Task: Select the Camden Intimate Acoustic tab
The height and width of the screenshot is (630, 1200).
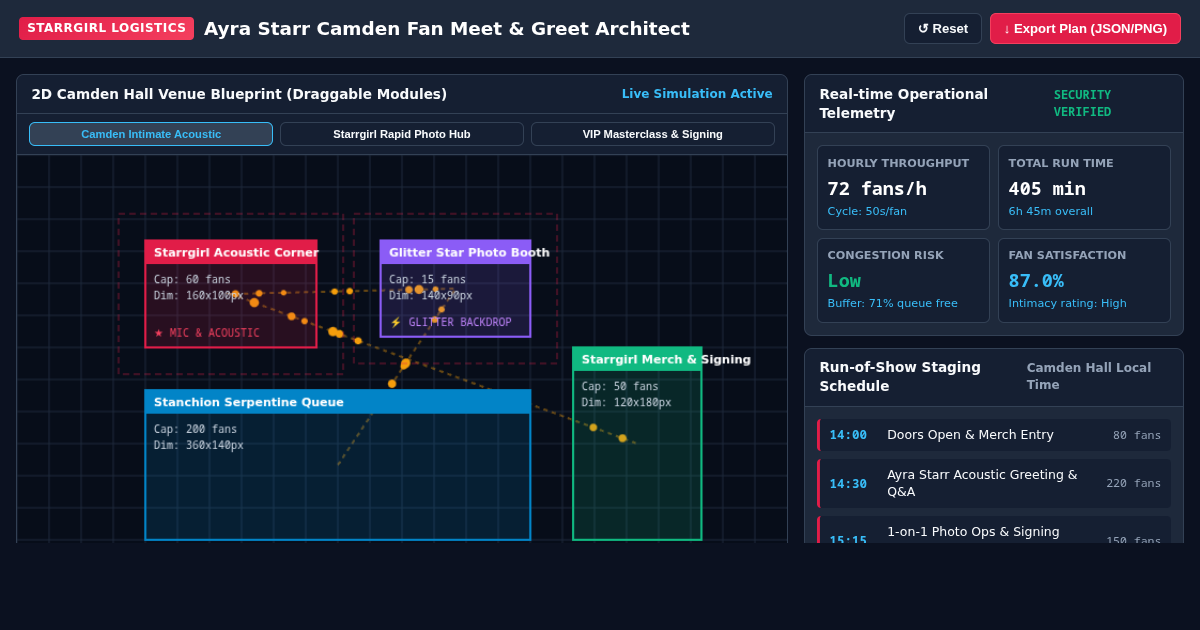Action: click(151, 134)
